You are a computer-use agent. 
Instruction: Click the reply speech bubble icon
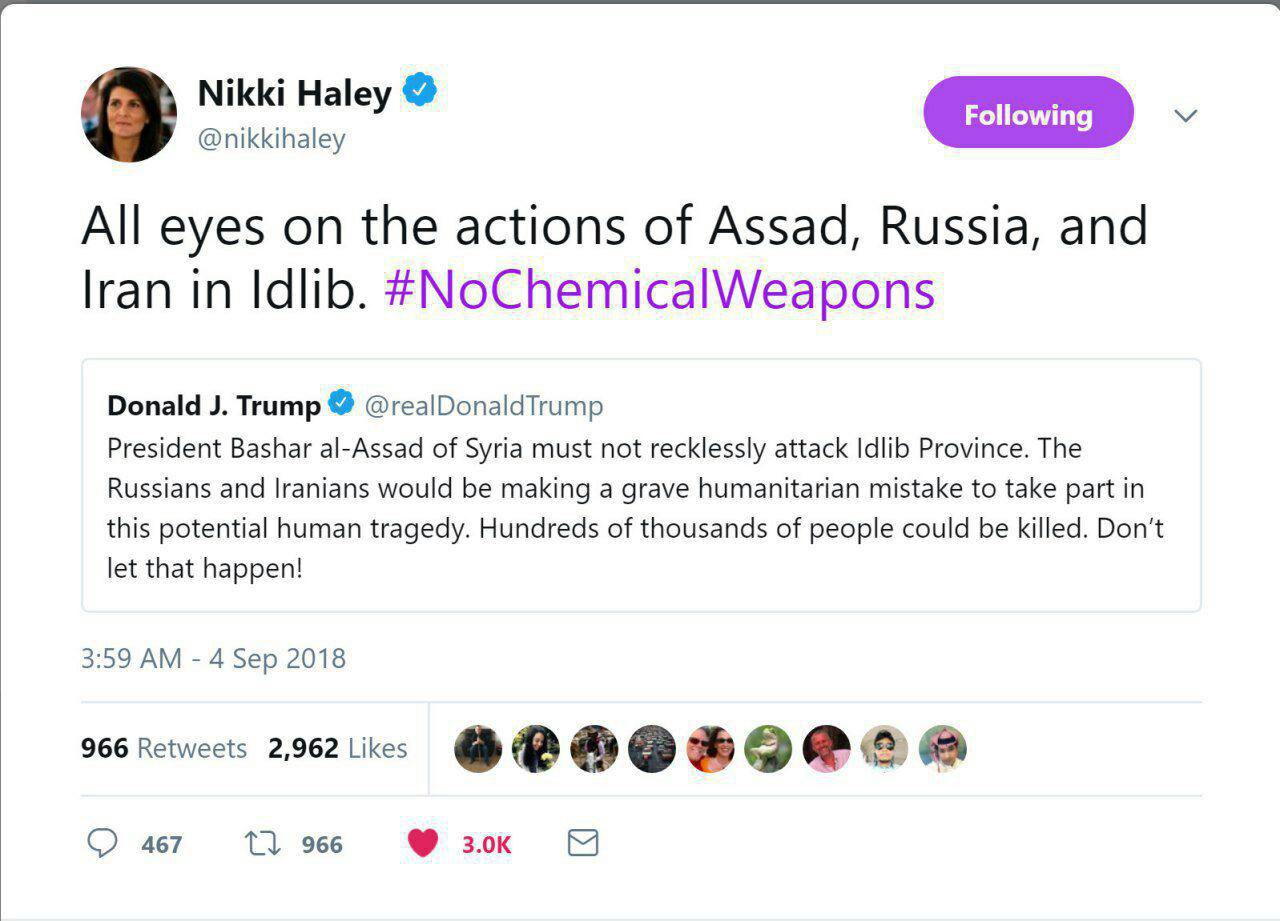pyautogui.click(x=103, y=844)
